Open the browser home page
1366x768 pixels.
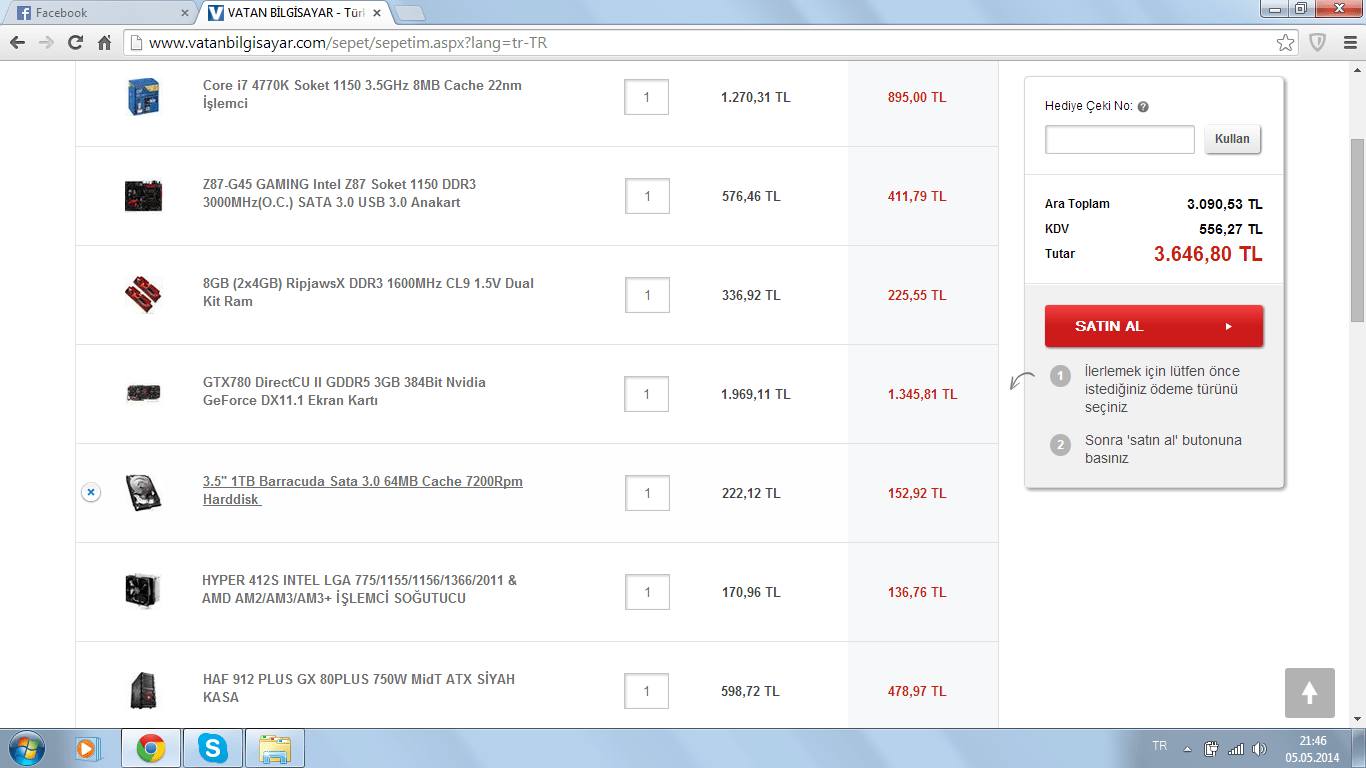[104, 43]
